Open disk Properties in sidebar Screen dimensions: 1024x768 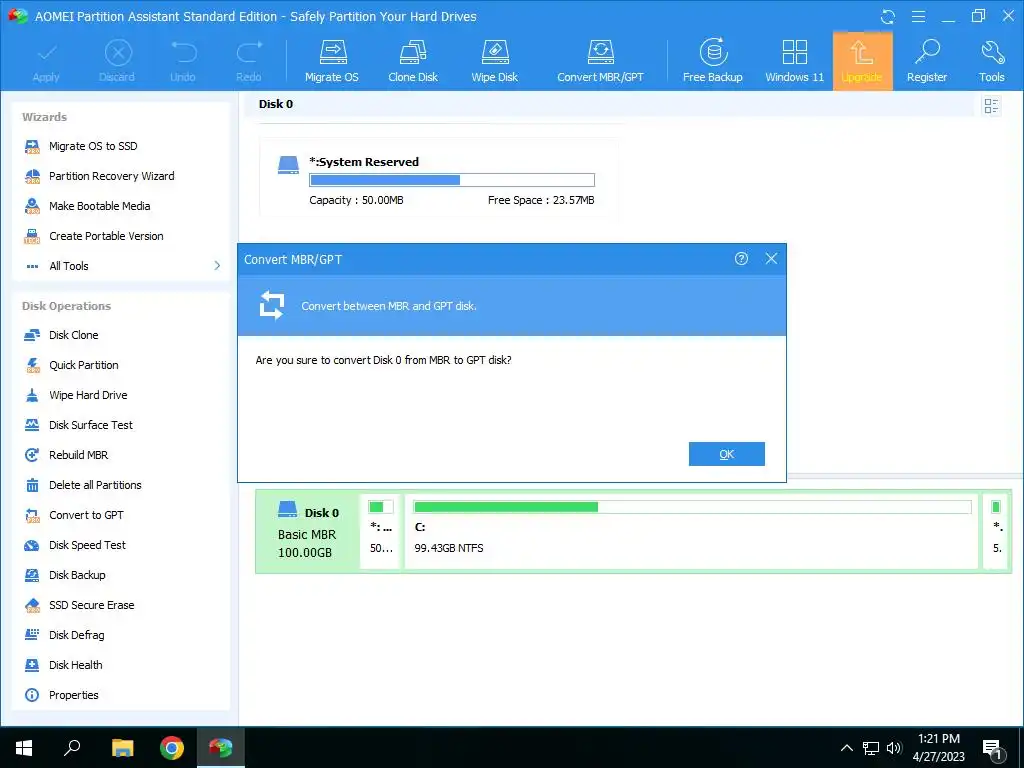click(x=73, y=696)
